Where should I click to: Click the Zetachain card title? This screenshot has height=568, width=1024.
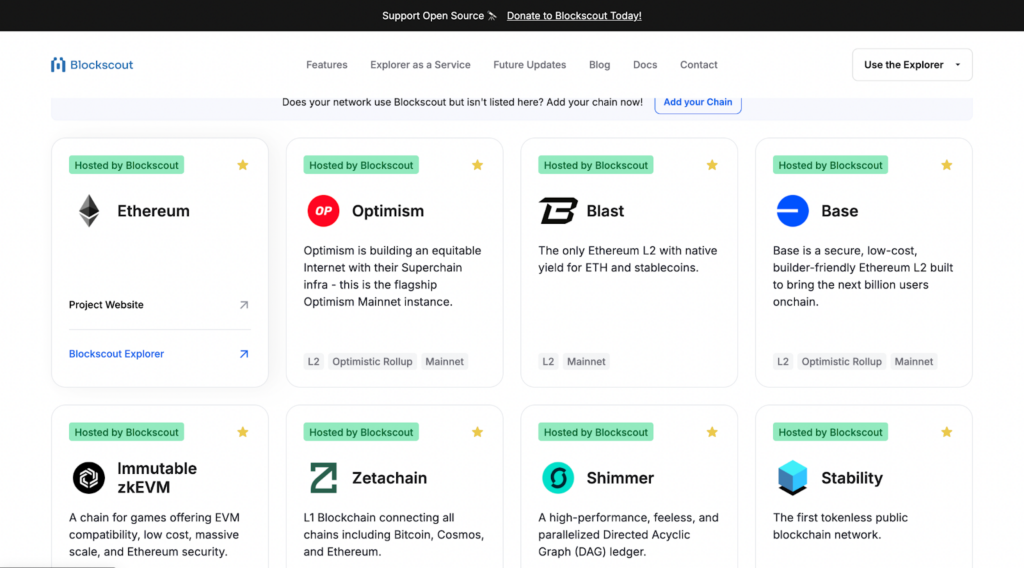coord(389,478)
